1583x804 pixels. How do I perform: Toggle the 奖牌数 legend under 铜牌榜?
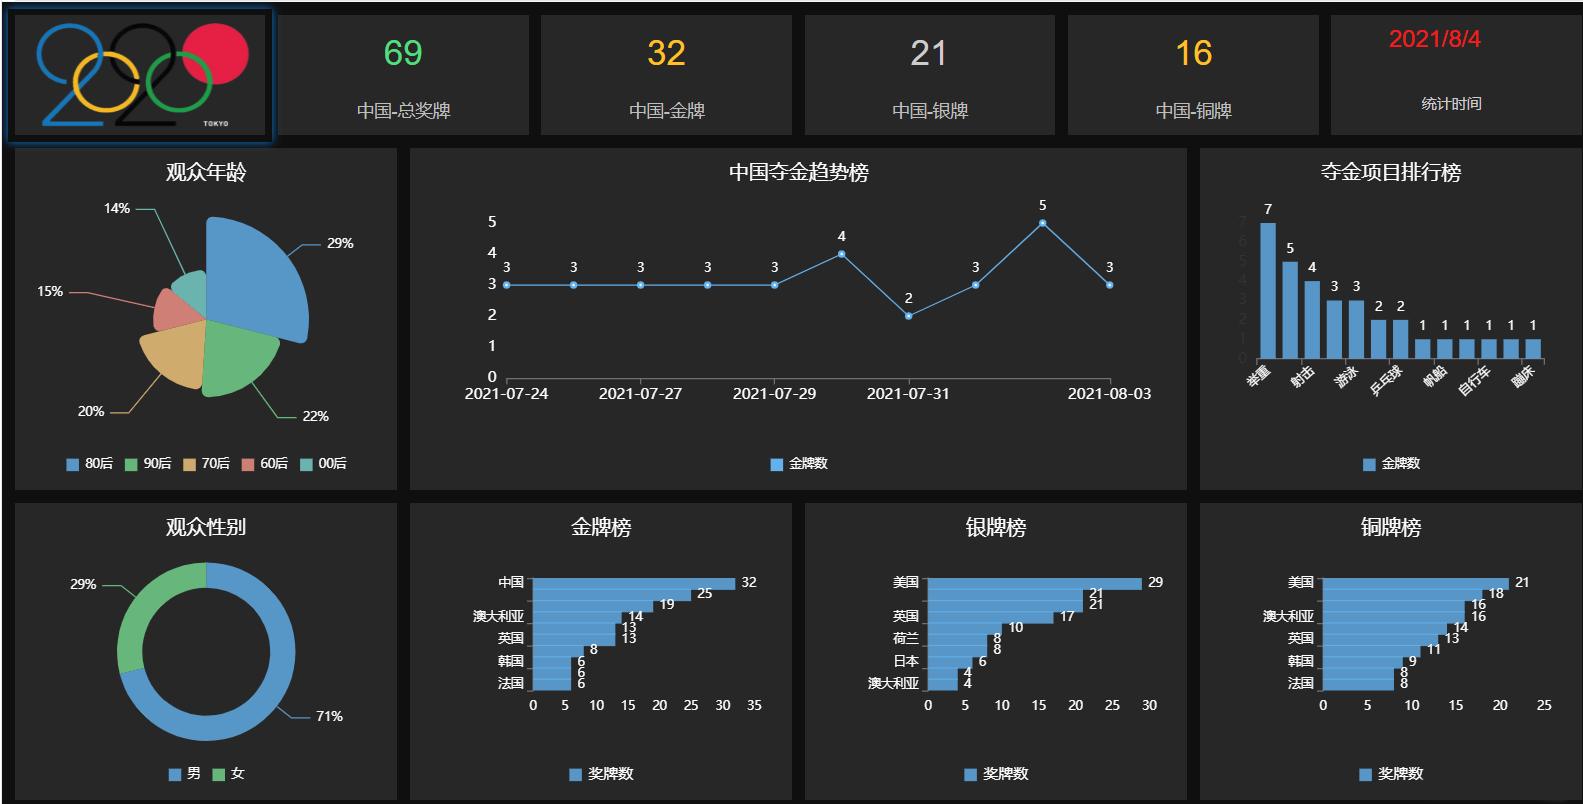click(1391, 774)
